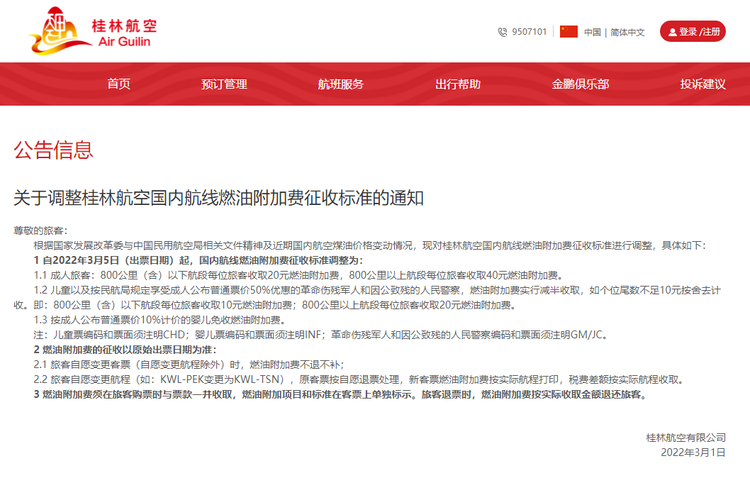750x478 pixels.
Task: Click the 尊敬的旅客 greeting line
Action: 41,231
